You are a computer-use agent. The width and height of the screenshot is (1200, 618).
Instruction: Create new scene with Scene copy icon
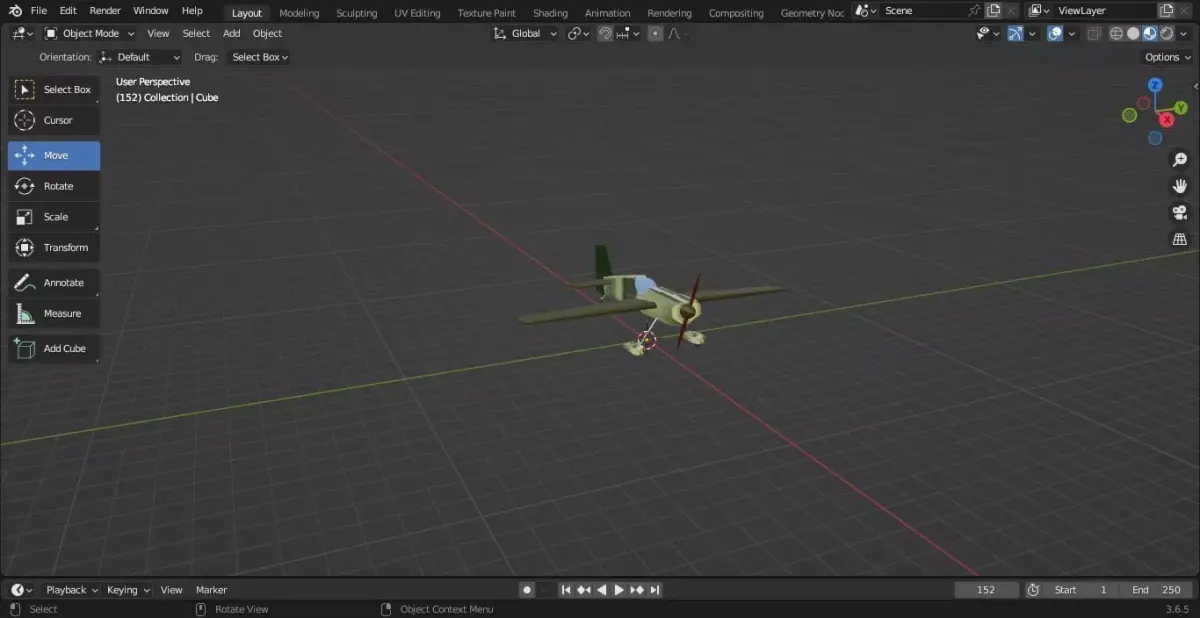tap(993, 11)
